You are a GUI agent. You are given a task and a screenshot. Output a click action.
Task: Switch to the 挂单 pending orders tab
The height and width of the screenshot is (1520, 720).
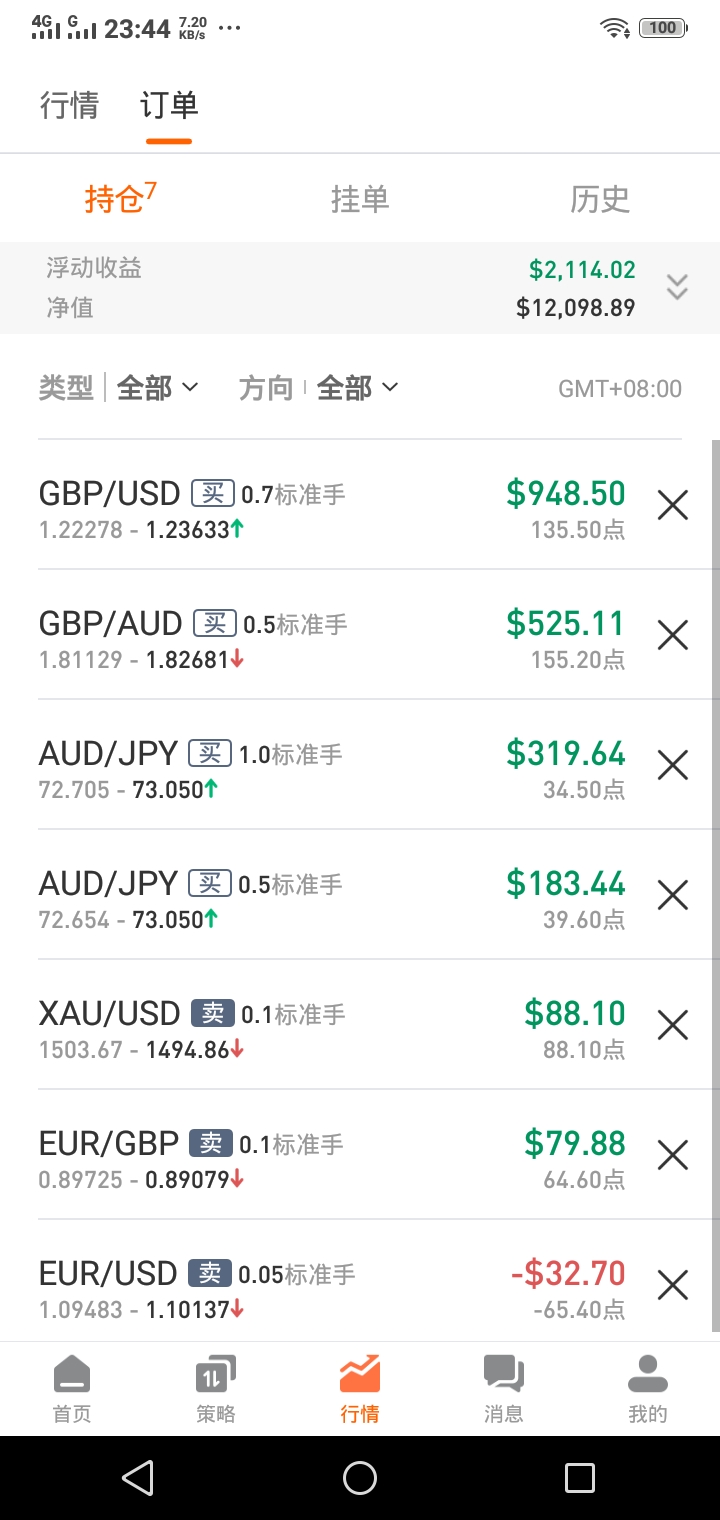click(x=360, y=200)
